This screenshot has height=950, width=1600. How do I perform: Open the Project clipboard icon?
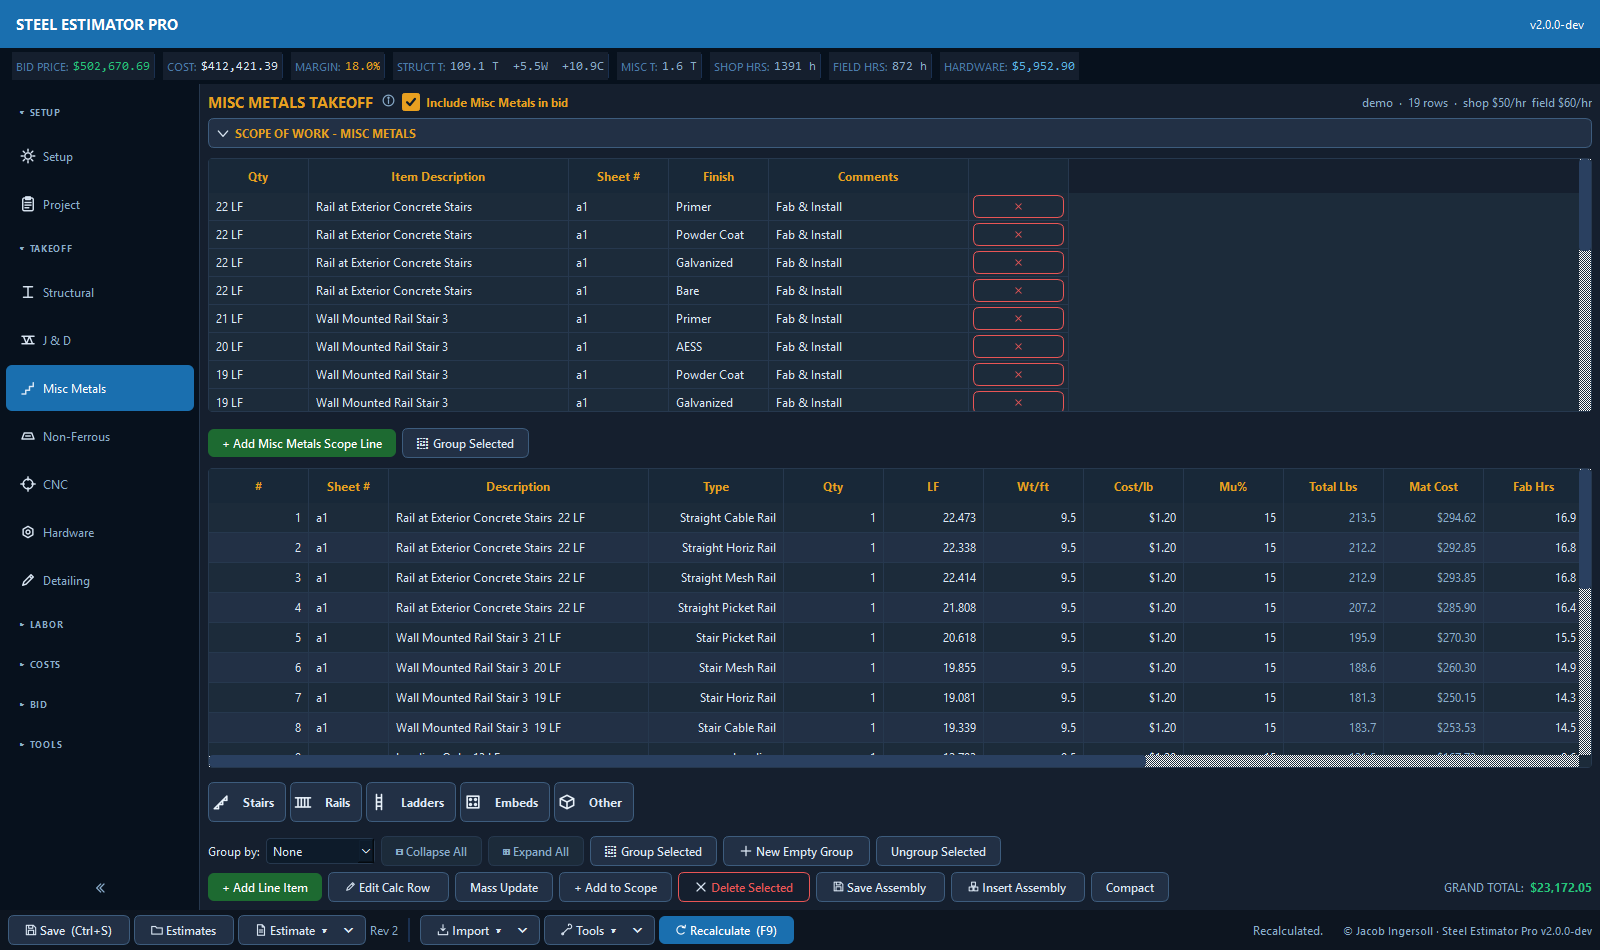point(28,204)
